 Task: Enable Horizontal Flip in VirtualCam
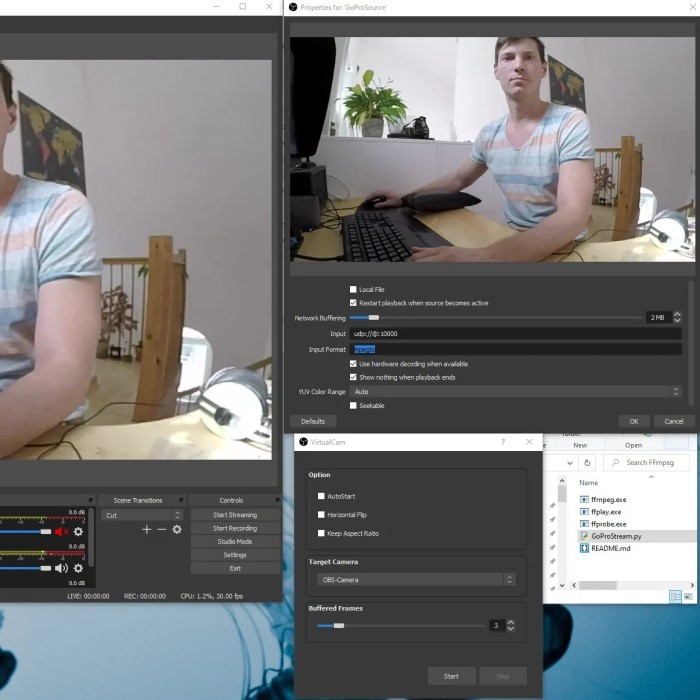coord(321,515)
